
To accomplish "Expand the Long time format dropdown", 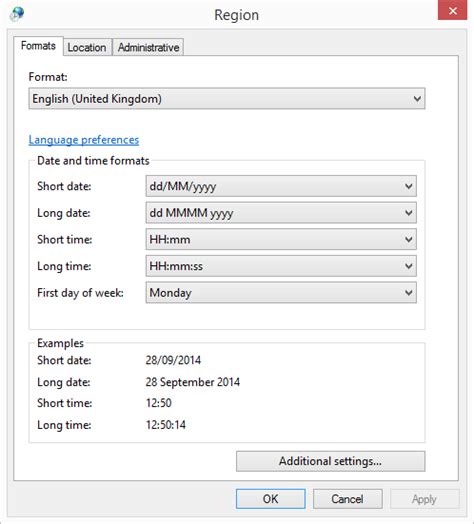I will click(x=281, y=266).
